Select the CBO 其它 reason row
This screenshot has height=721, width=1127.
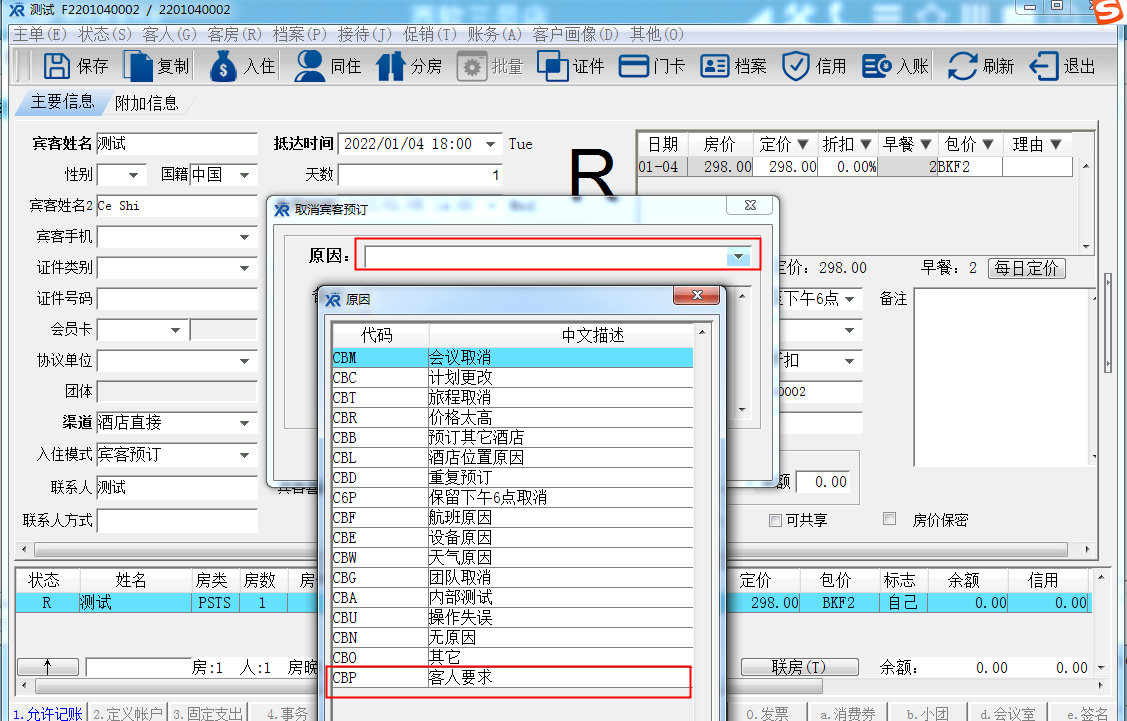[x=512, y=657]
